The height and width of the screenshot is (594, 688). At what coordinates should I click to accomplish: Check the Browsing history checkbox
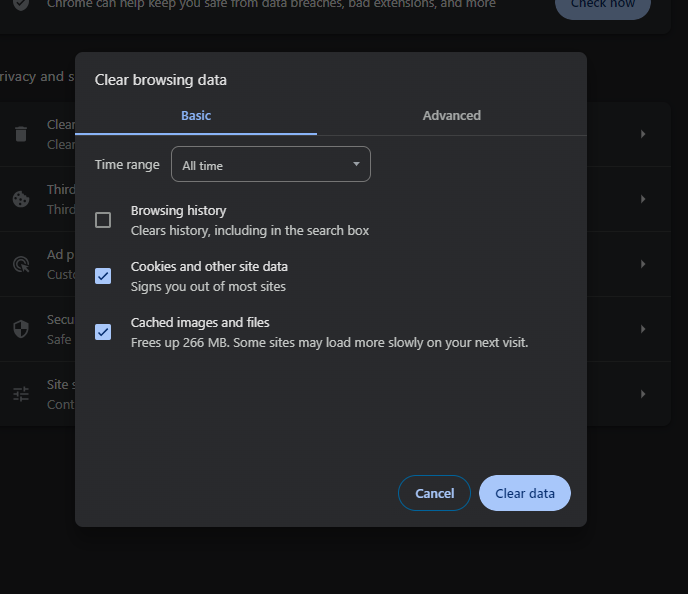point(103,220)
